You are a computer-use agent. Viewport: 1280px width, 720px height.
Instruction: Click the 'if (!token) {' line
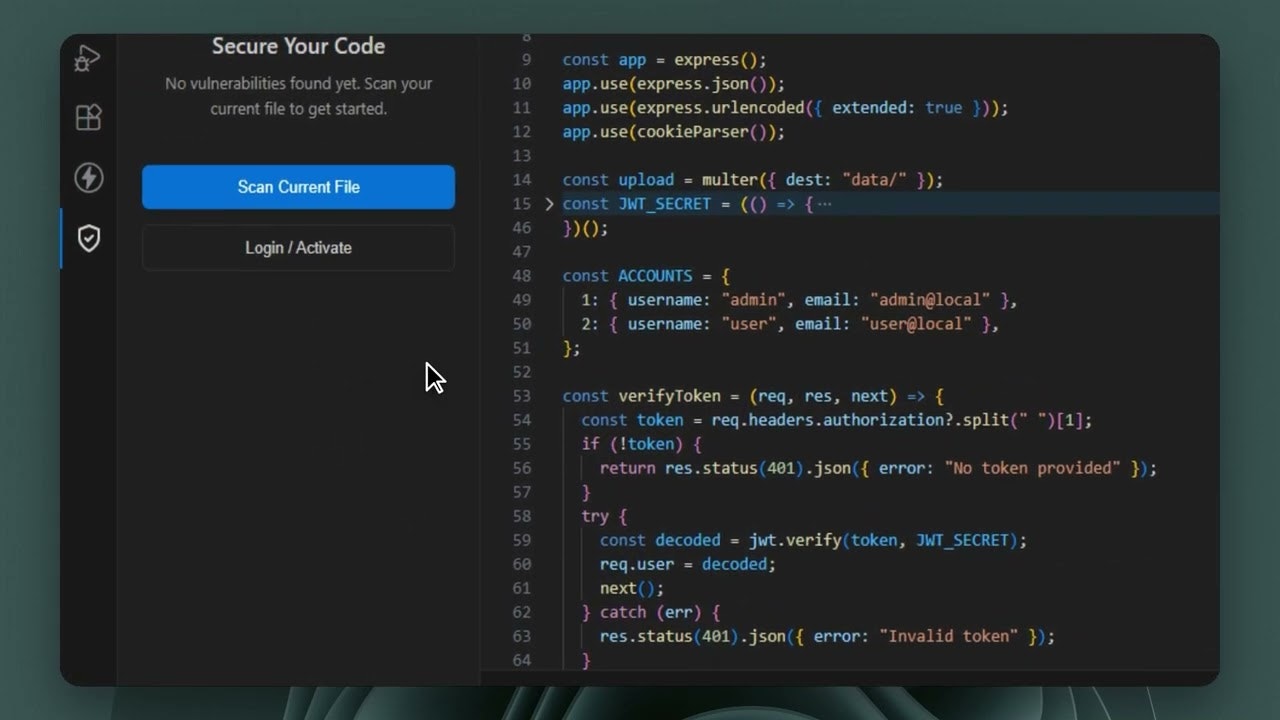[641, 444]
